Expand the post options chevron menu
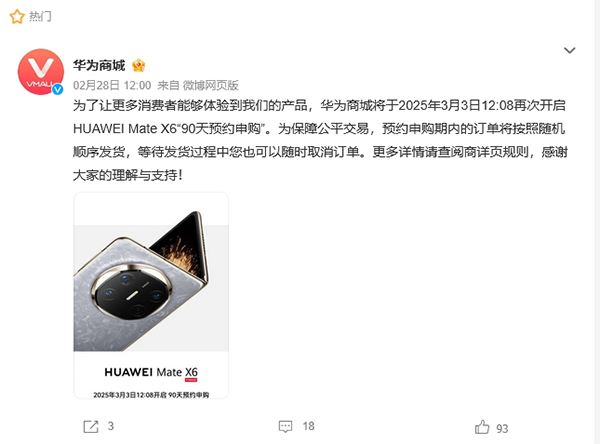Image resolution: width=600 pixels, height=444 pixels. click(x=570, y=50)
